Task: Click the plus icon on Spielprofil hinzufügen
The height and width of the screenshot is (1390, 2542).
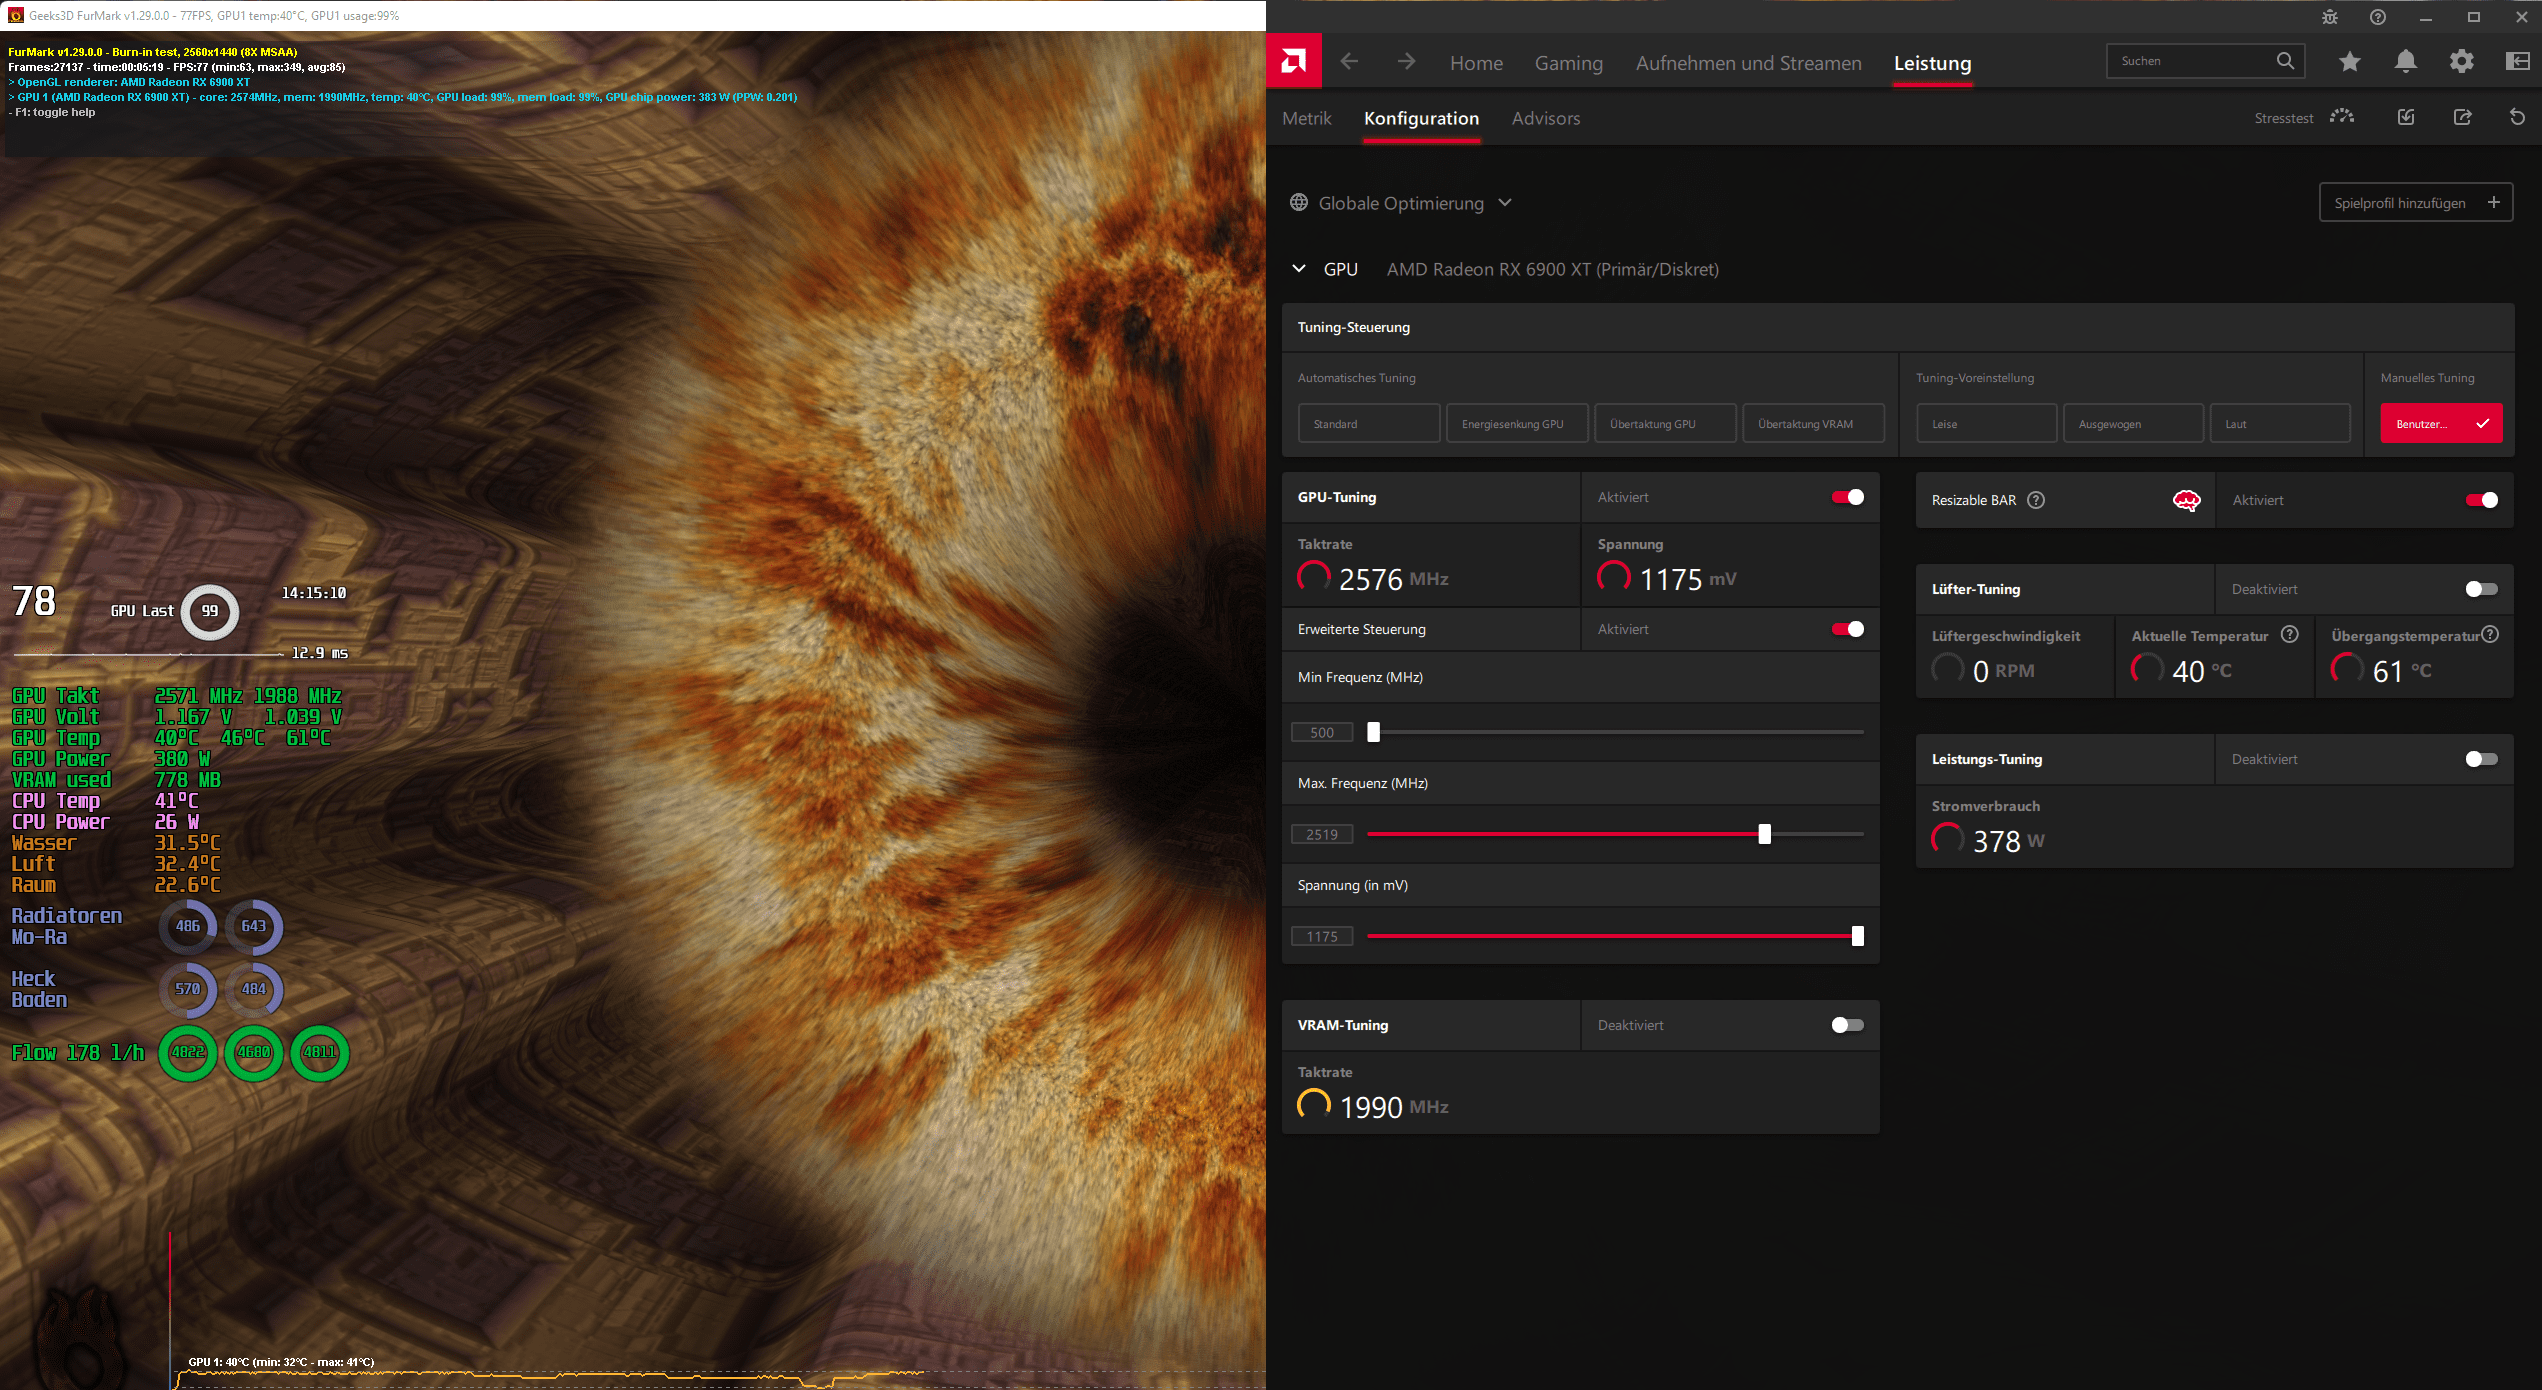Action: pyautogui.click(x=2494, y=202)
